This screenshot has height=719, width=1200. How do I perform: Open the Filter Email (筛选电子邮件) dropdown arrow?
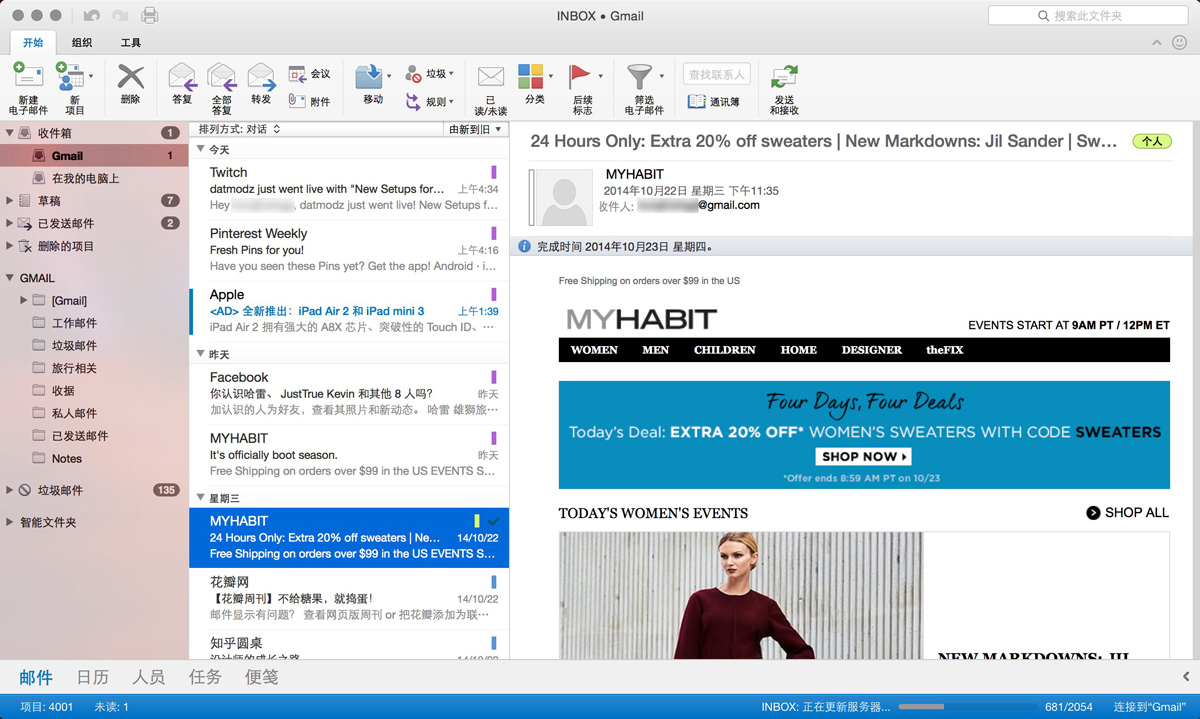(x=662, y=76)
